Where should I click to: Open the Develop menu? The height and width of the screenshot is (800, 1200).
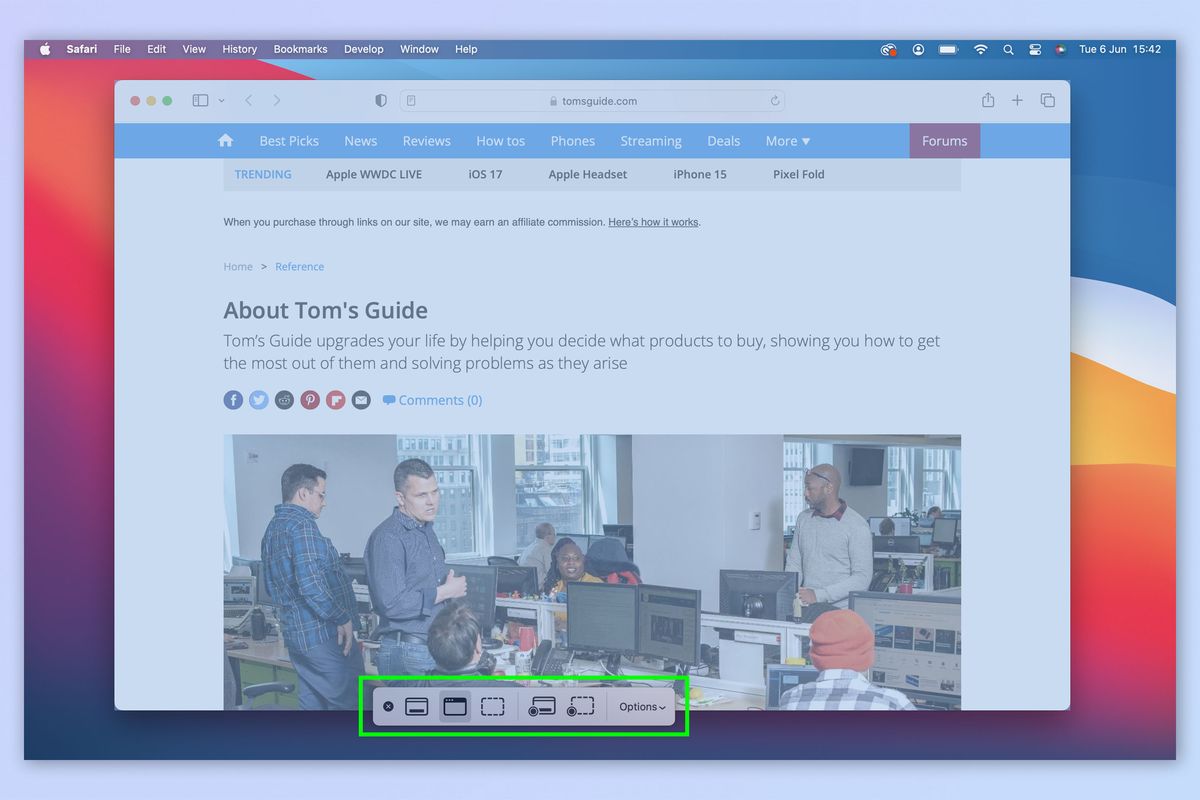click(363, 48)
